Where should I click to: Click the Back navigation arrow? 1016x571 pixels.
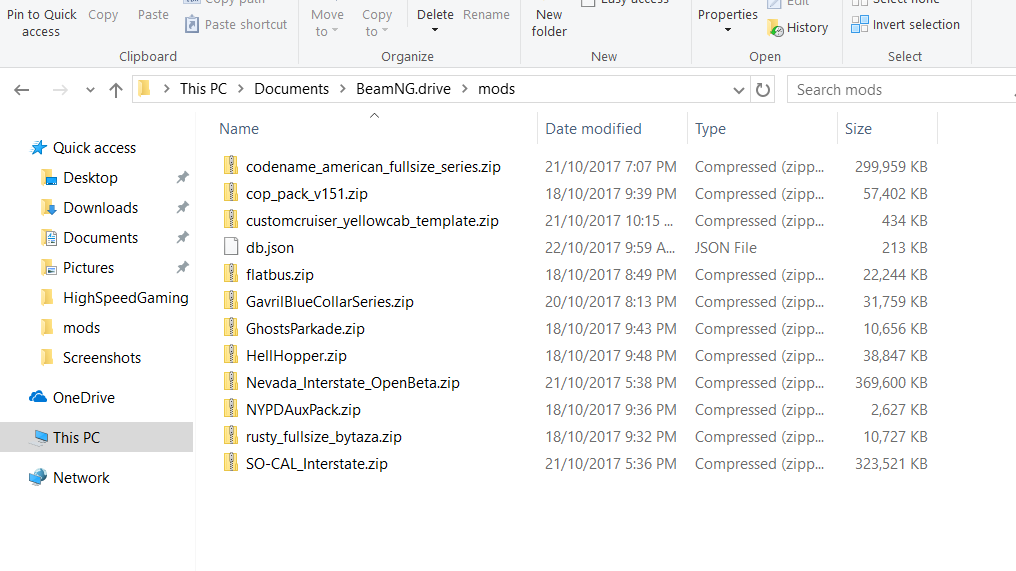point(22,90)
